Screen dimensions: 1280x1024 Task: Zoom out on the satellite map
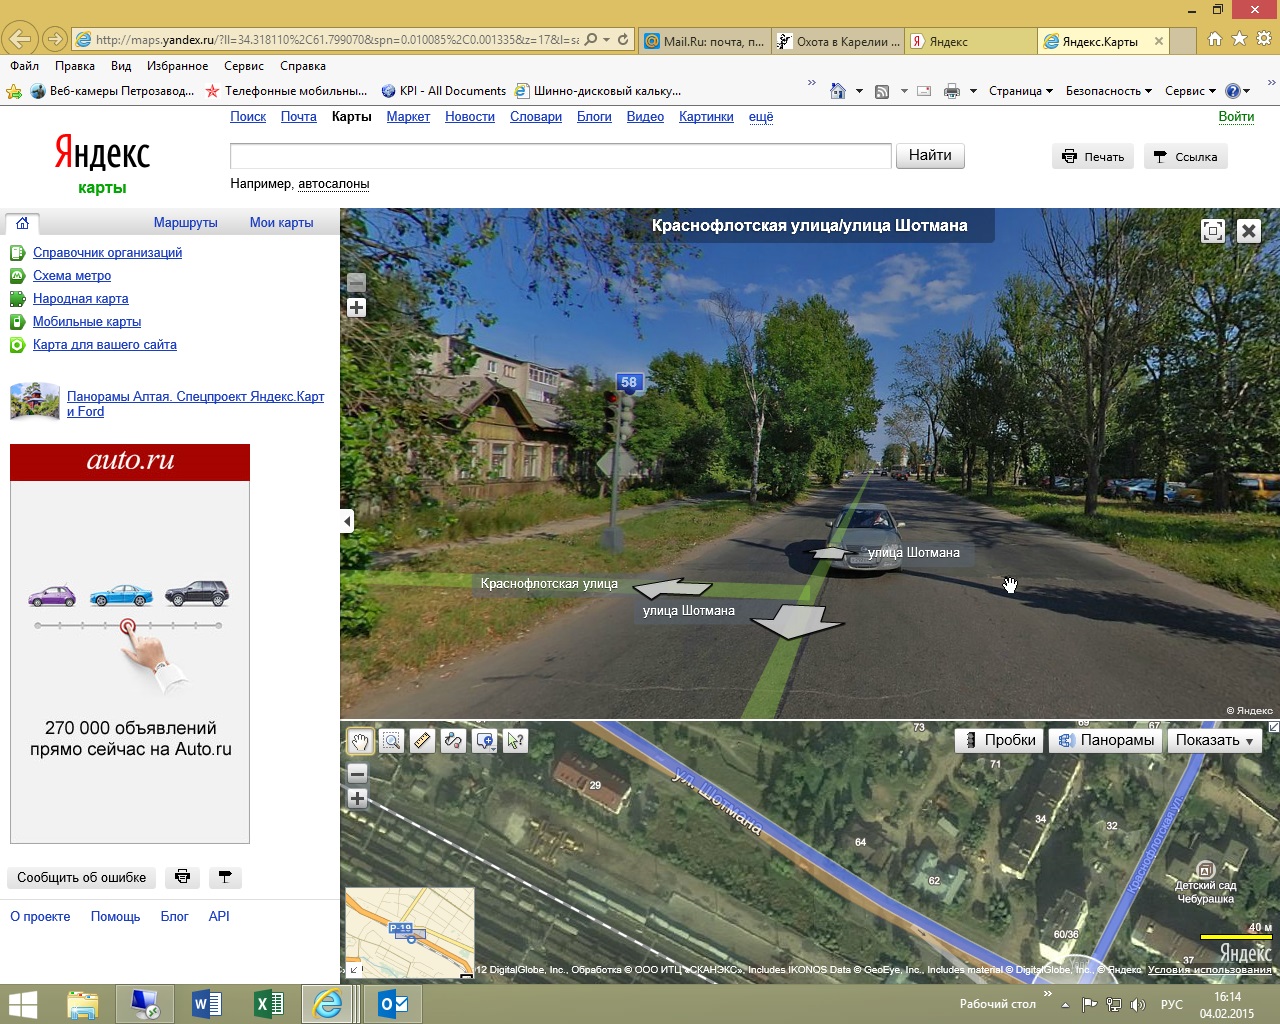(357, 774)
